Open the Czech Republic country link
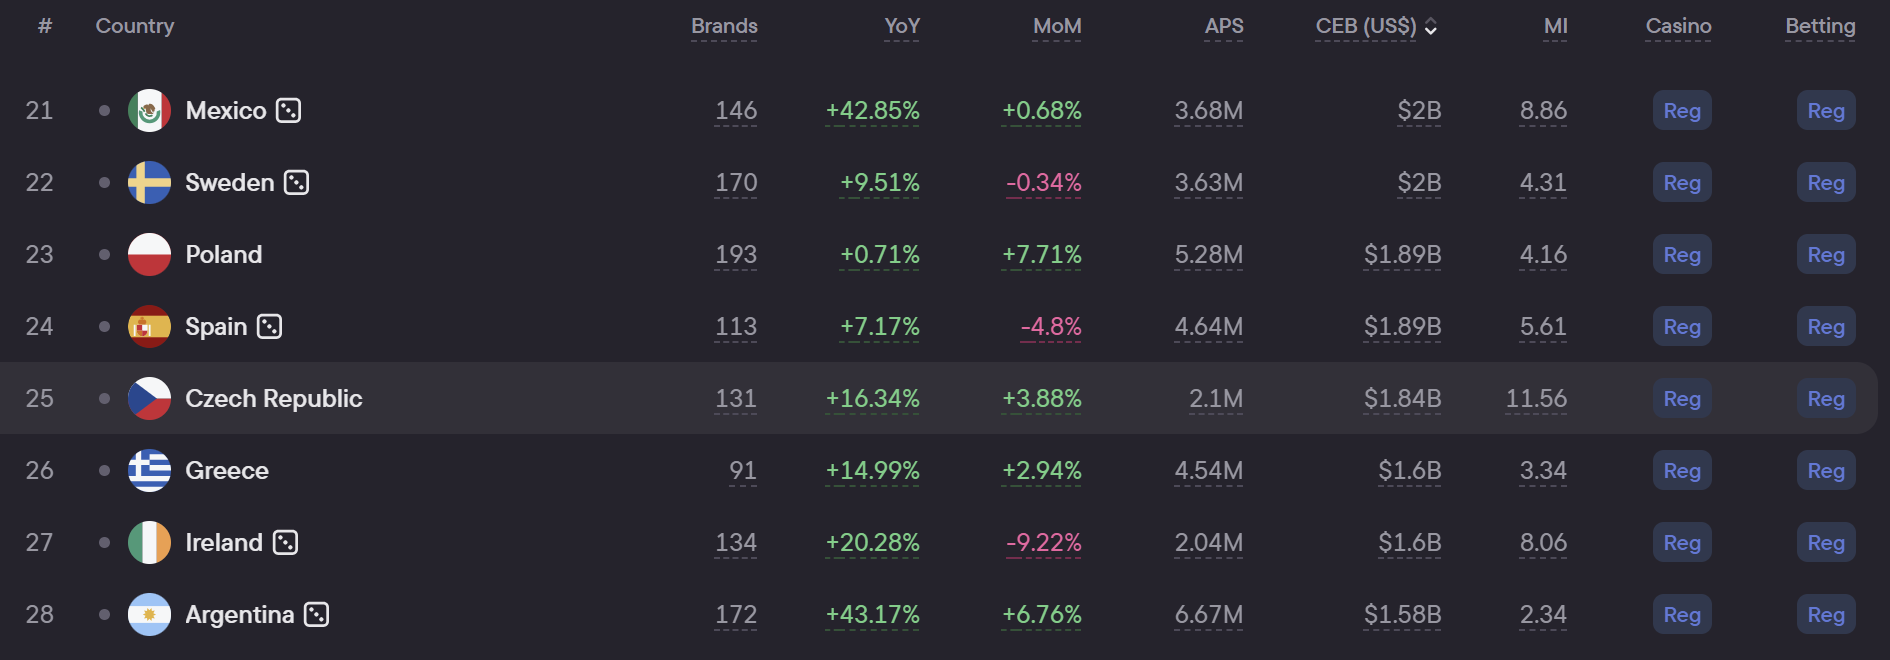 point(273,398)
